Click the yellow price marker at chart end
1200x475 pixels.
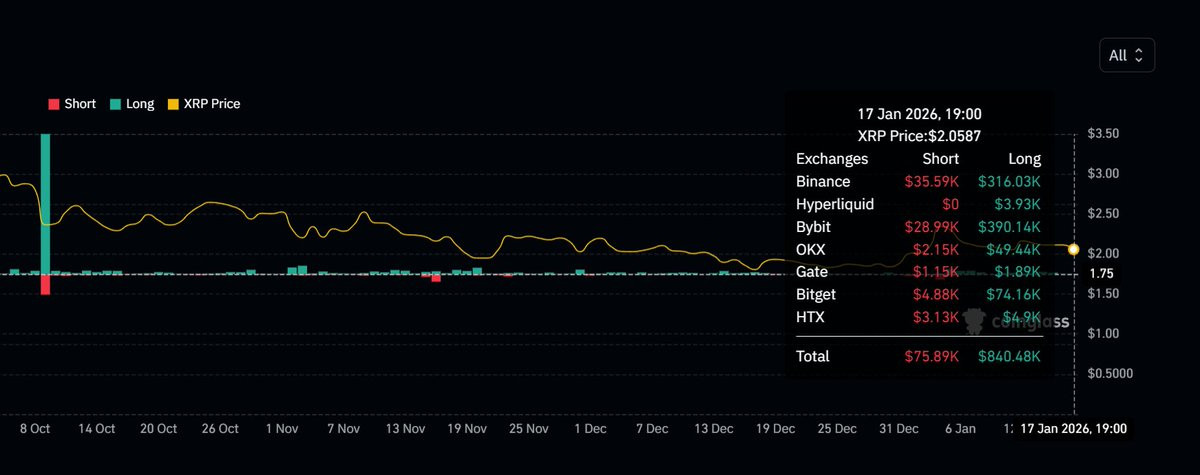1074,248
